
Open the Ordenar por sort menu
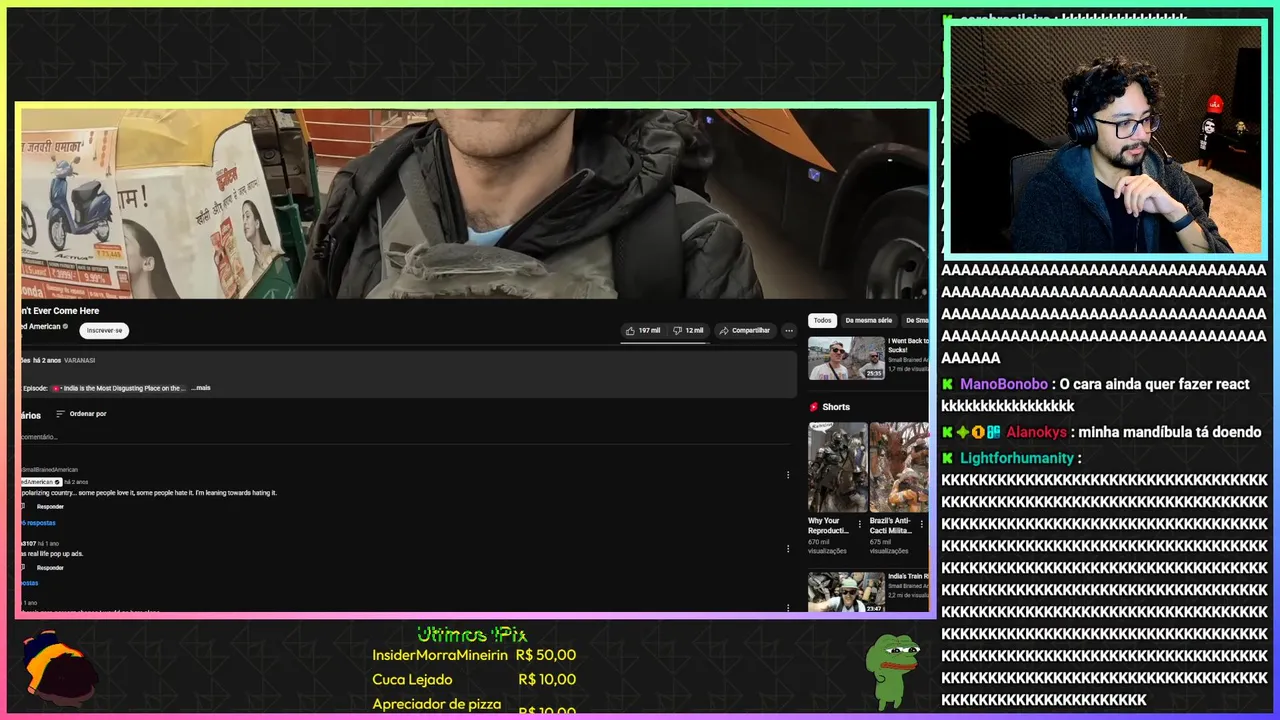(81, 414)
